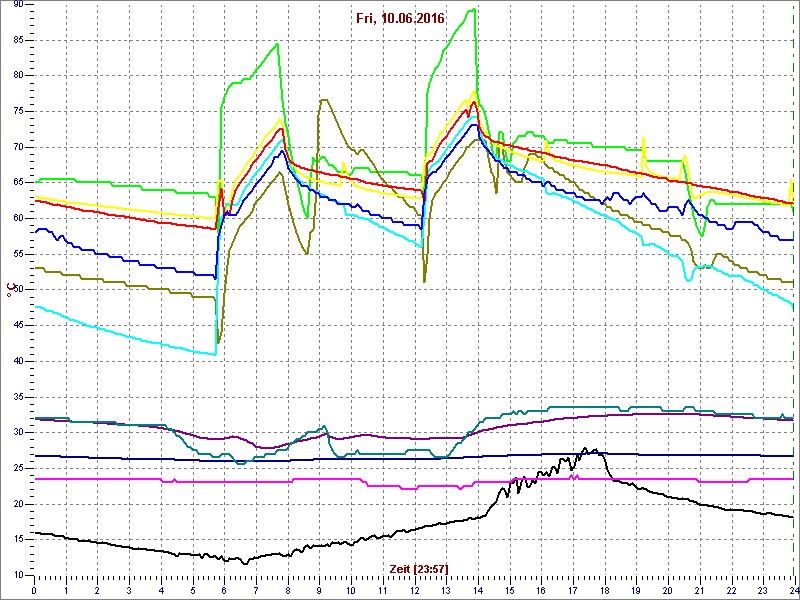Click the 40 label on the temperature axis
The height and width of the screenshot is (600, 800).
[x=18, y=361]
